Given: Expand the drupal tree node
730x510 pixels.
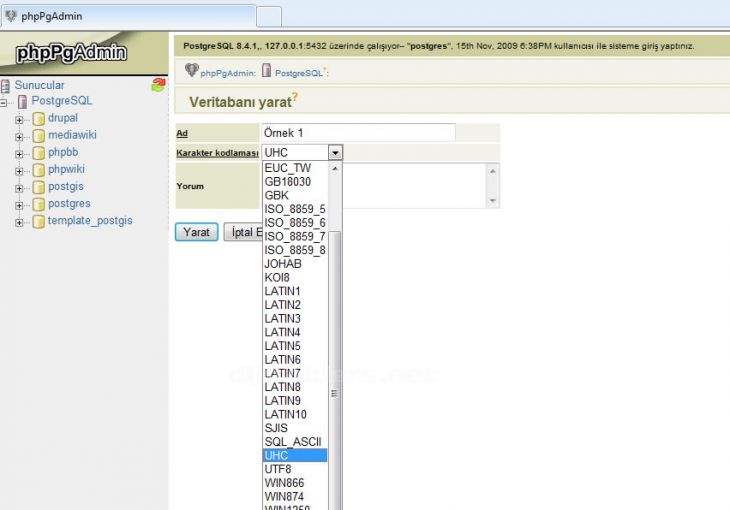Looking at the screenshot, I should click(19, 120).
